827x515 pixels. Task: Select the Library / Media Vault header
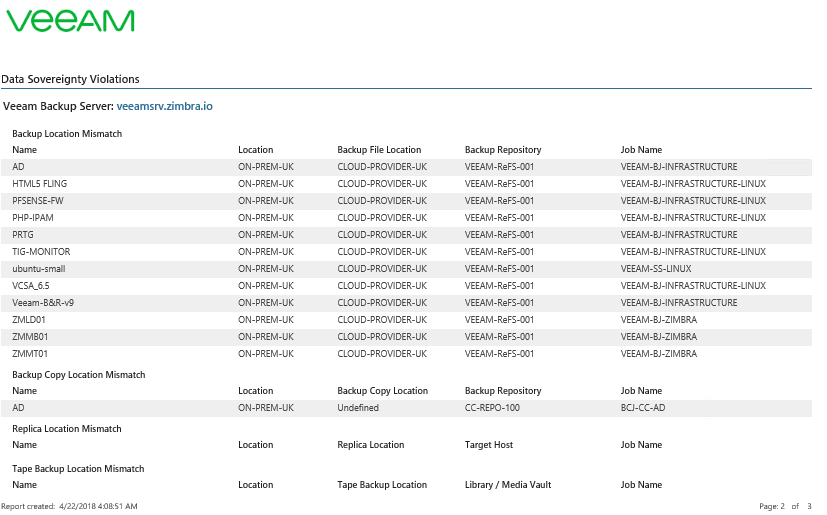point(507,485)
